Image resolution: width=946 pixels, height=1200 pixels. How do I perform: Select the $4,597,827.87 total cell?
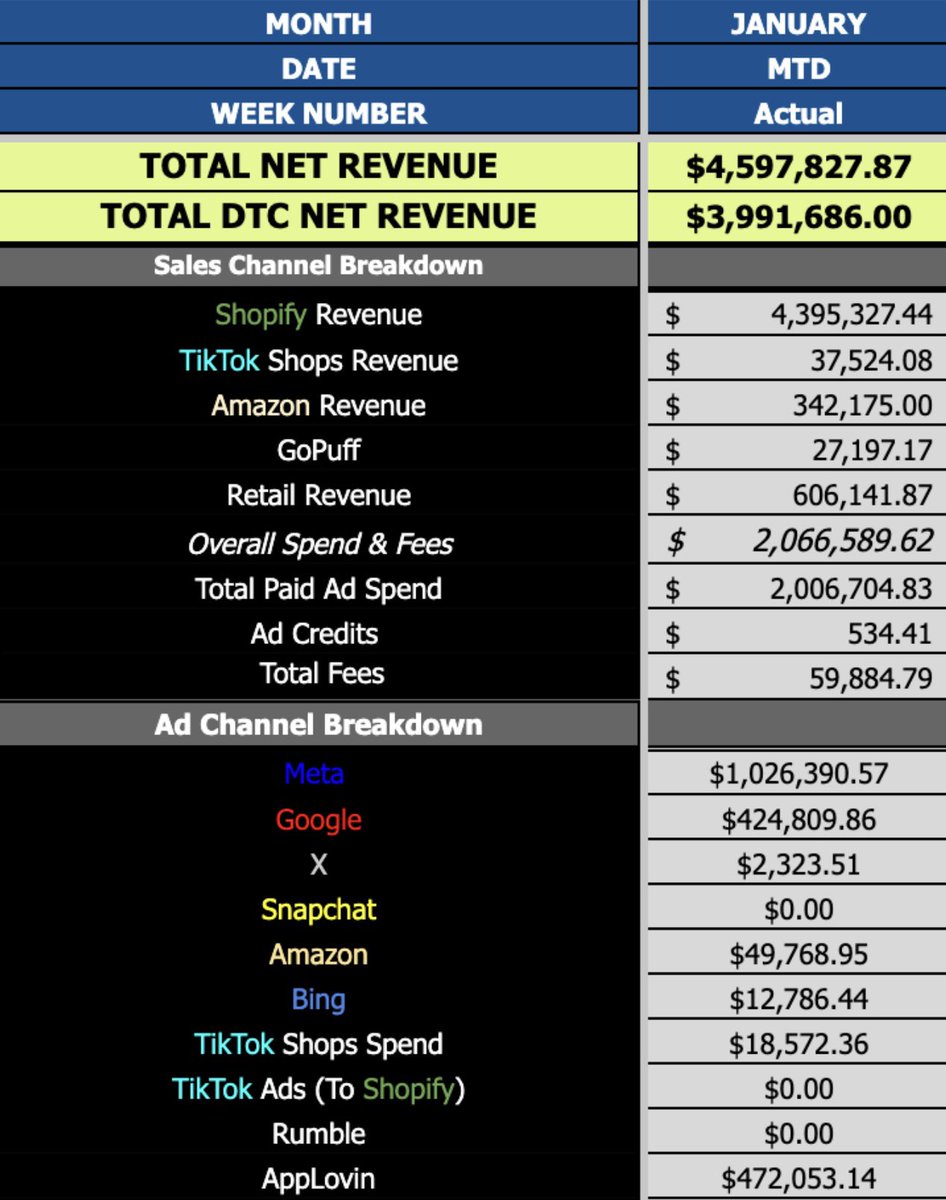pyautogui.click(x=797, y=166)
